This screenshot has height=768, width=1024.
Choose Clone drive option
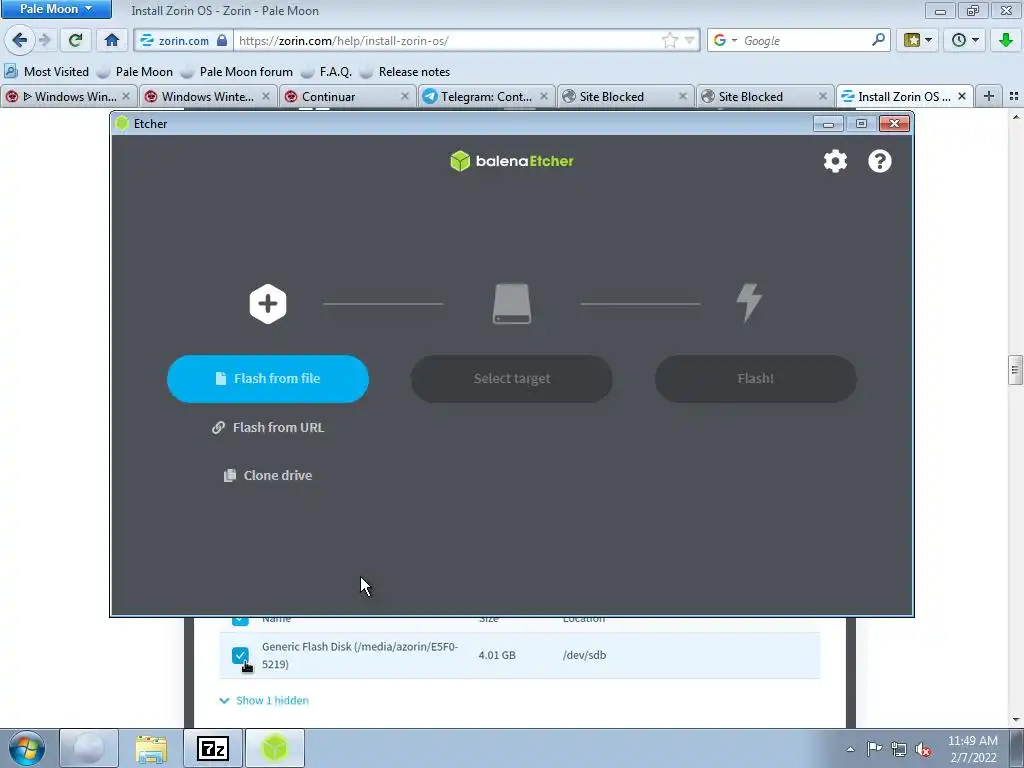coord(268,475)
